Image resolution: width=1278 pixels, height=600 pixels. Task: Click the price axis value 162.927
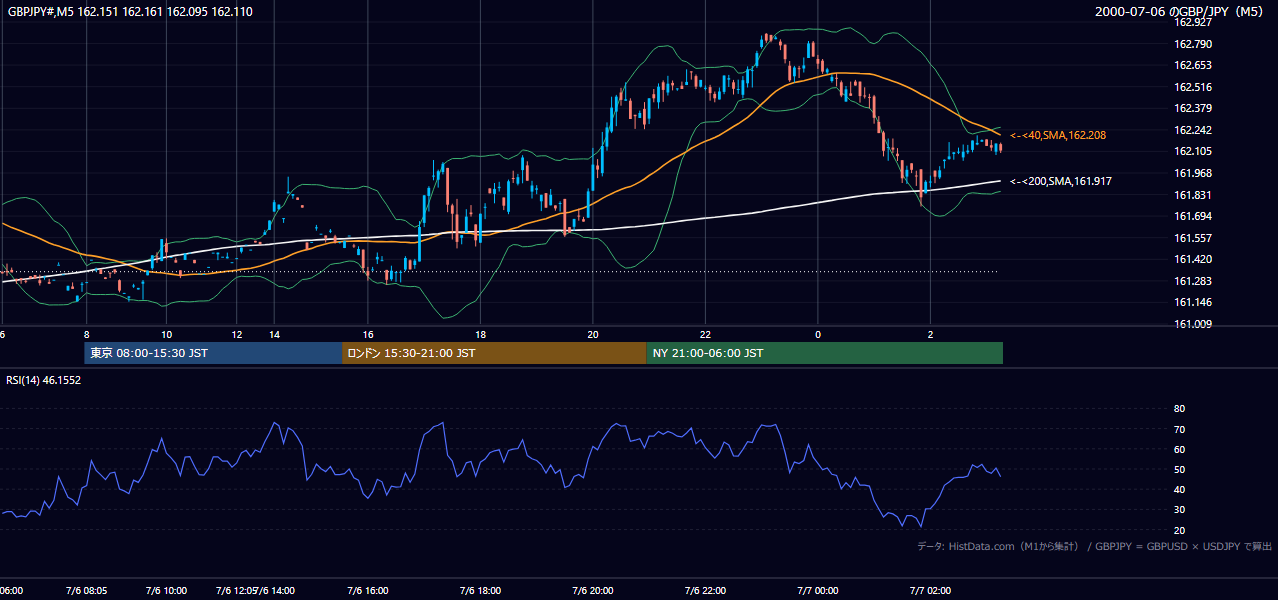coord(1193,22)
